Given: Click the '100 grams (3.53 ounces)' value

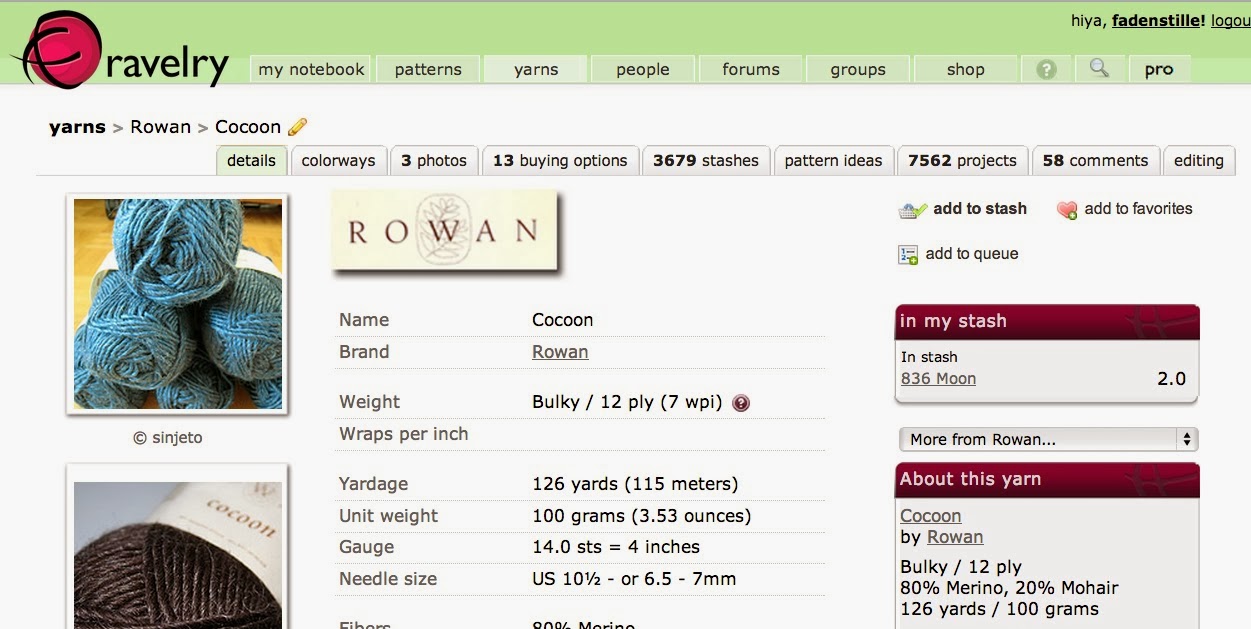Looking at the screenshot, I should pos(641,516).
